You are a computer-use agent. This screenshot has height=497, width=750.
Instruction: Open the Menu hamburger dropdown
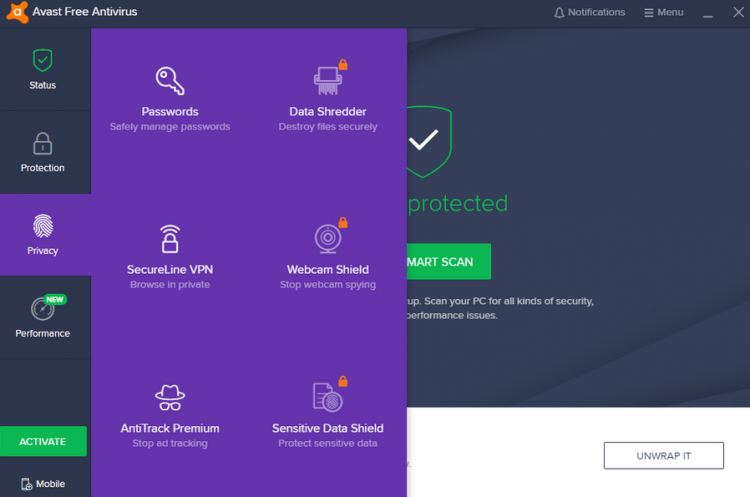(x=664, y=12)
